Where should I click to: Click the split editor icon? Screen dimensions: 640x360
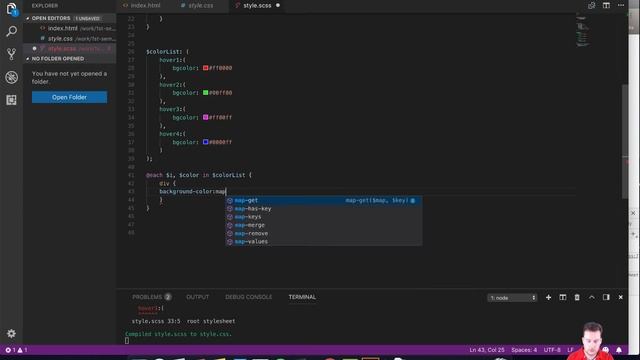(606, 5)
